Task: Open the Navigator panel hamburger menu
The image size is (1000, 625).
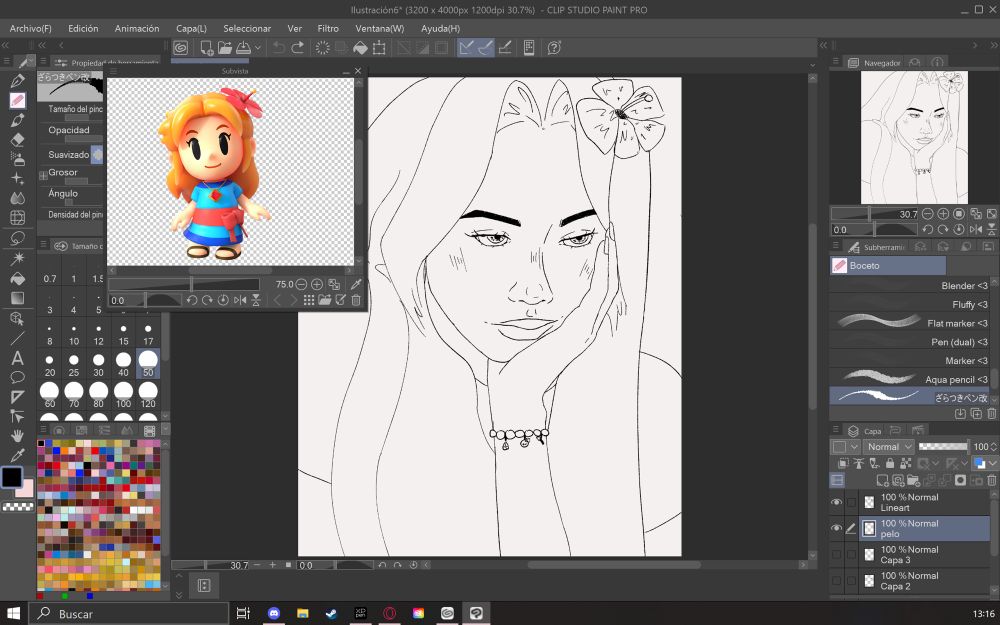Action: 835,62
